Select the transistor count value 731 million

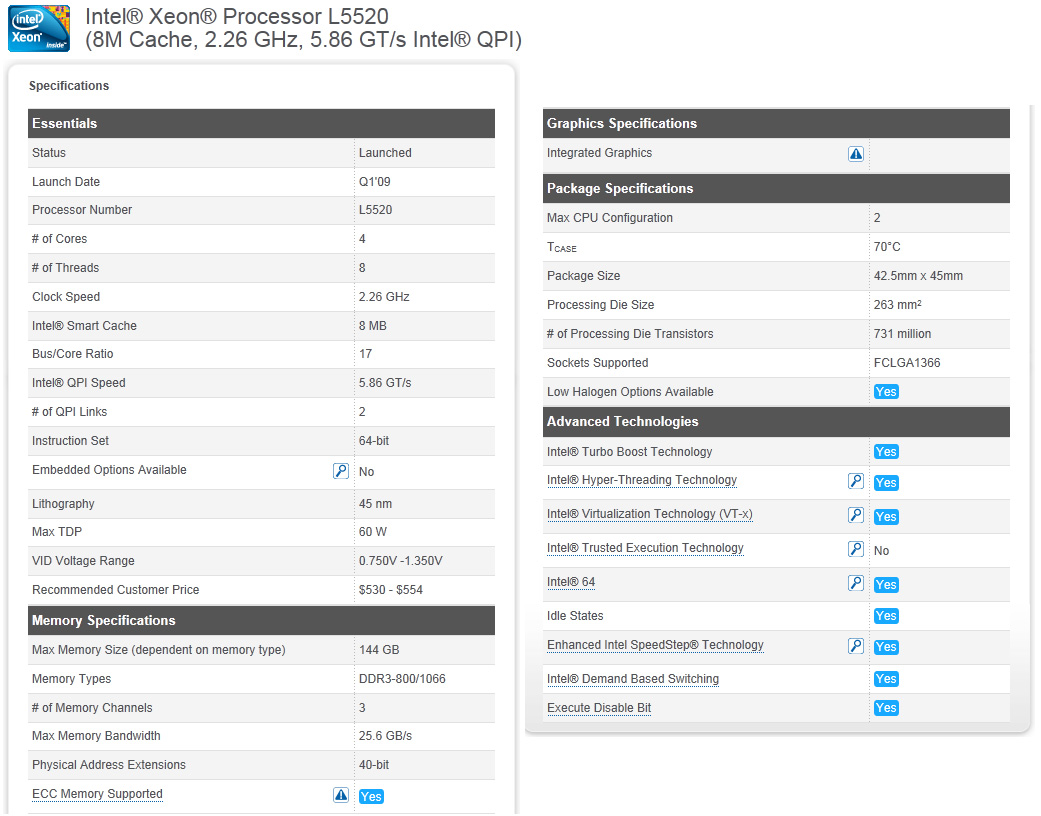(903, 334)
